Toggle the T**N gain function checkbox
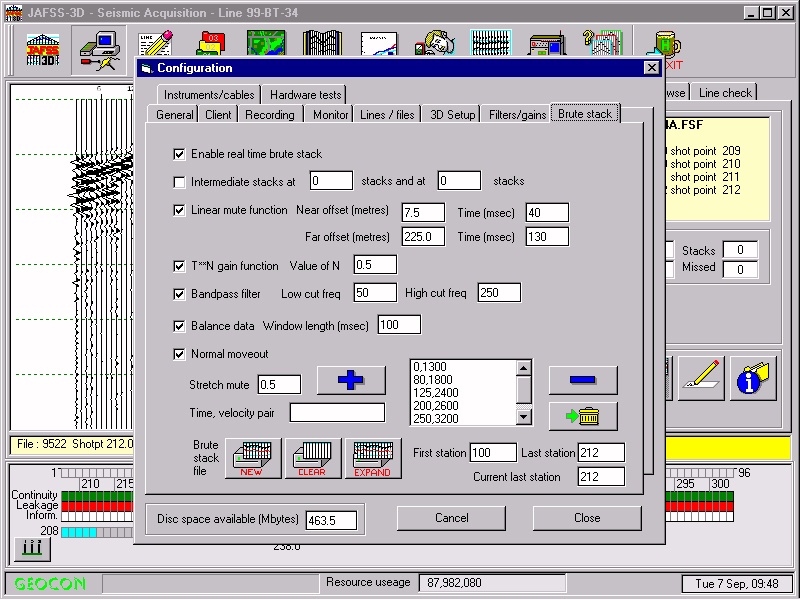The height and width of the screenshot is (600, 800). (x=179, y=266)
